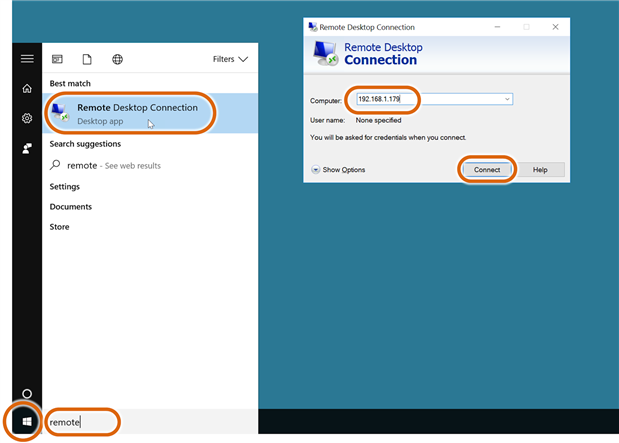Open the Settings search category
The image size is (619, 443).
point(65,186)
